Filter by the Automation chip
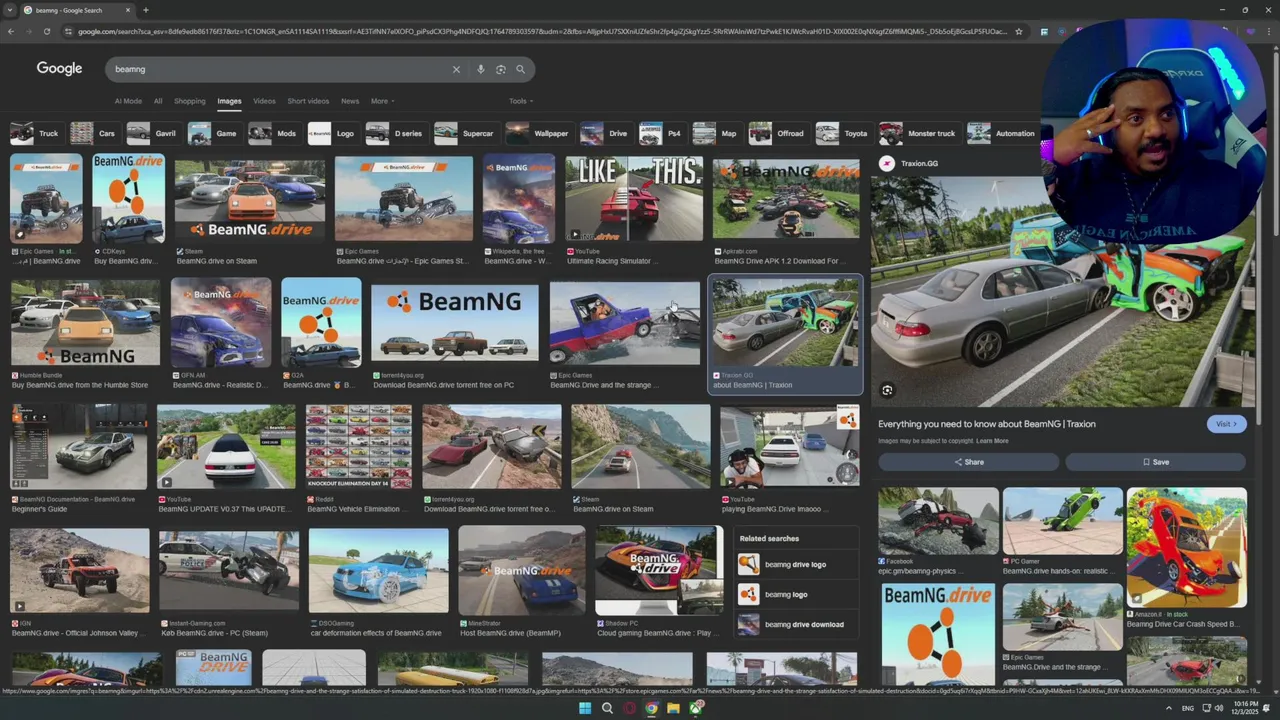Image resolution: width=1280 pixels, height=720 pixels. pyautogui.click(x=1003, y=133)
